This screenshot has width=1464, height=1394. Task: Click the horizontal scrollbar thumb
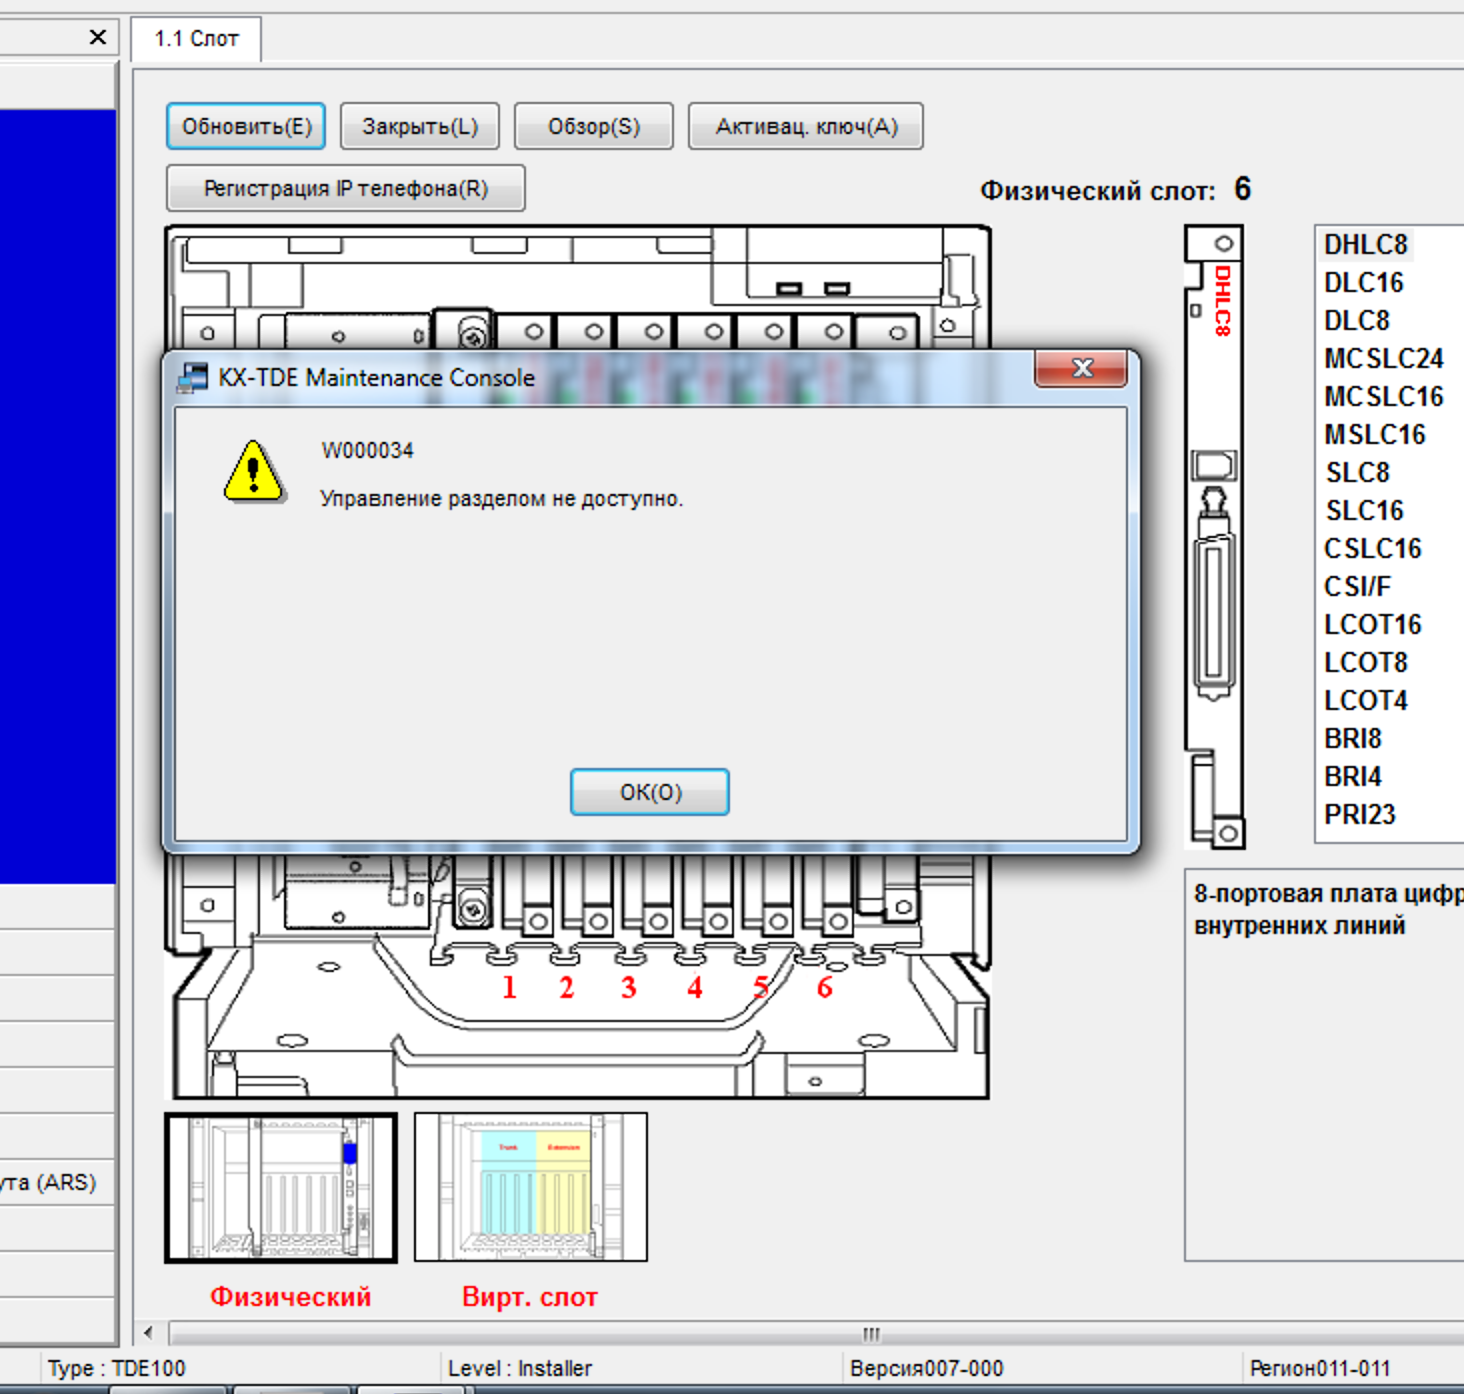(x=872, y=1333)
